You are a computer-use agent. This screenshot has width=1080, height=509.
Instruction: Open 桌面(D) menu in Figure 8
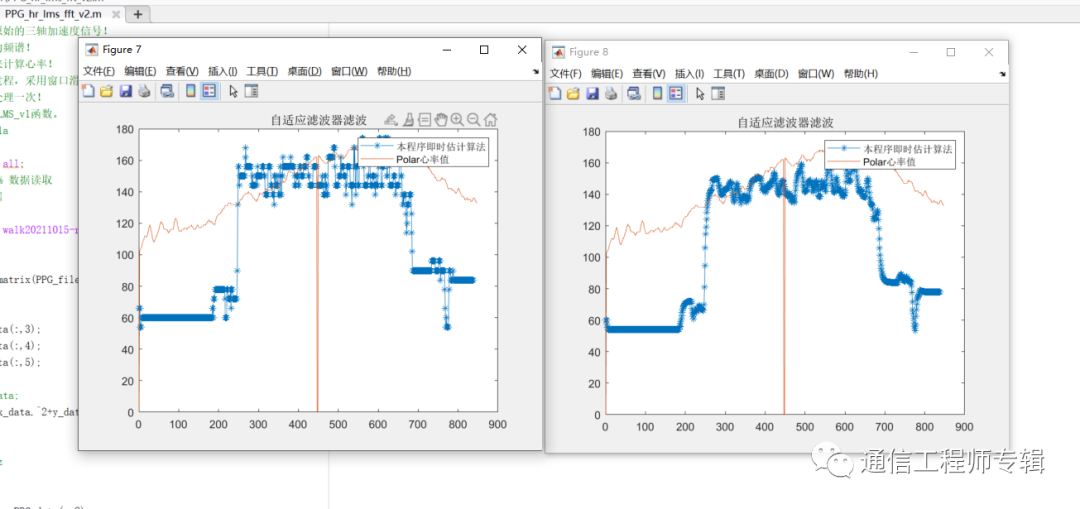pos(772,74)
